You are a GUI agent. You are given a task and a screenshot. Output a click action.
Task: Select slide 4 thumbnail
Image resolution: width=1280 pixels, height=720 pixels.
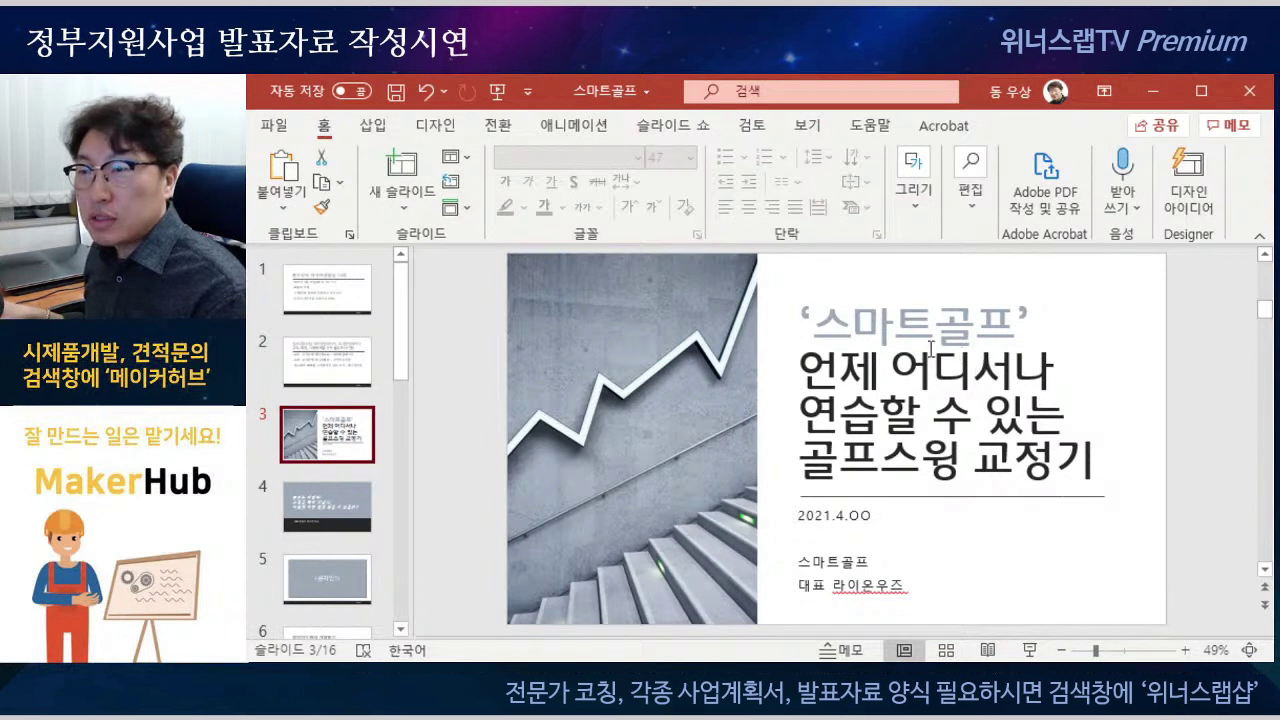(327, 507)
